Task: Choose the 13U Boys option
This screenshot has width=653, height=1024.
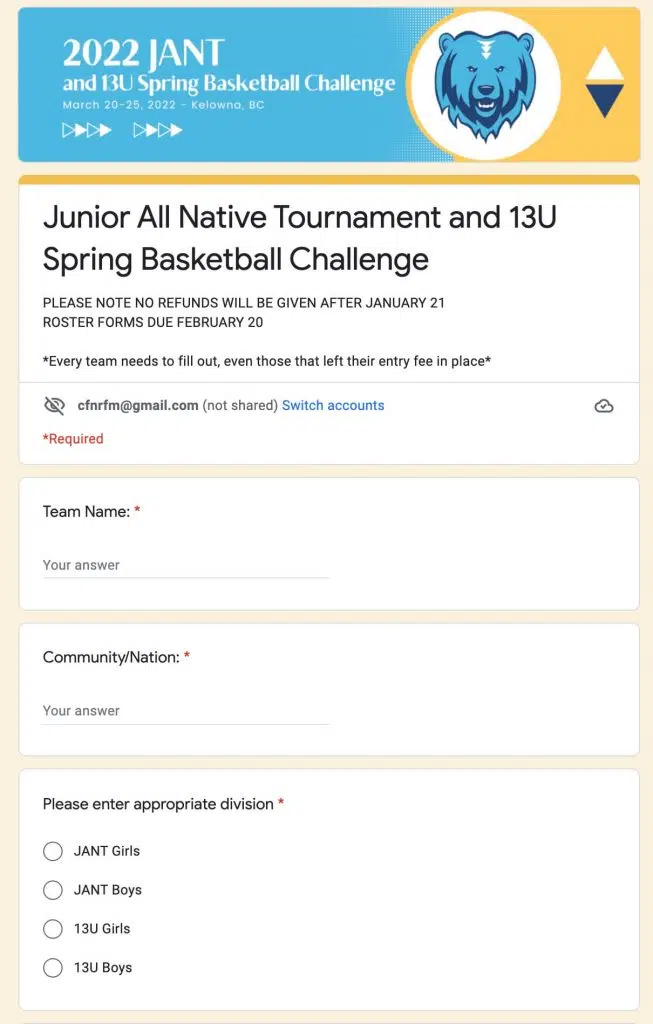Action: click(53, 968)
